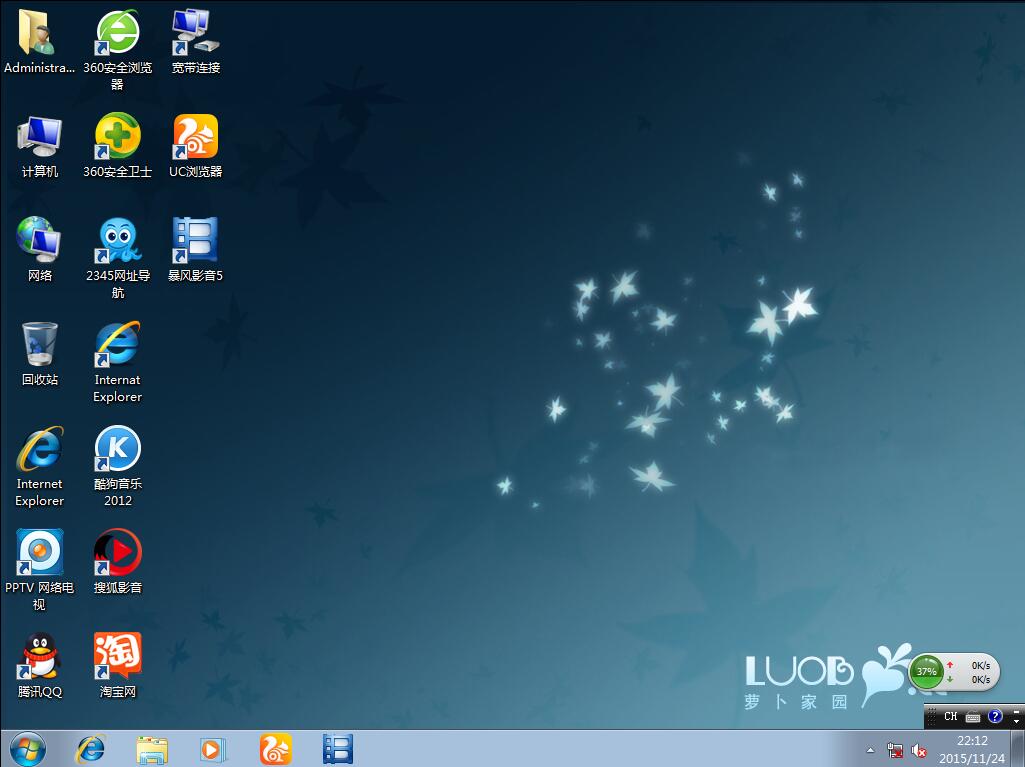Open the clock showing 22:12 and 2015/11/24
Image resolution: width=1025 pixels, height=767 pixels.
point(972,749)
